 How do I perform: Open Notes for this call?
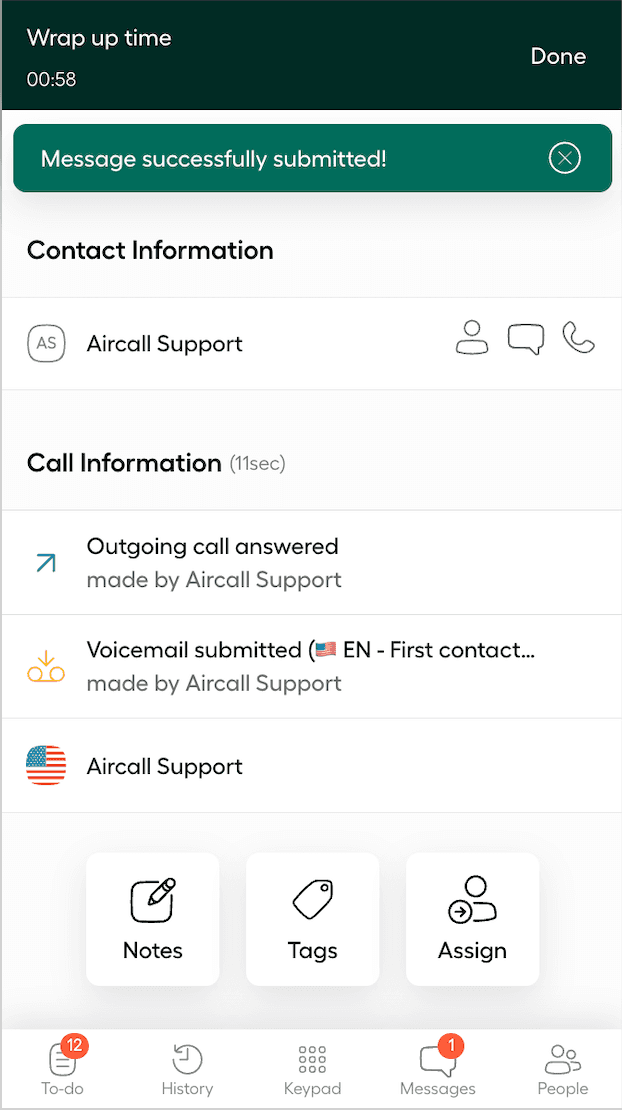point(153,919)
